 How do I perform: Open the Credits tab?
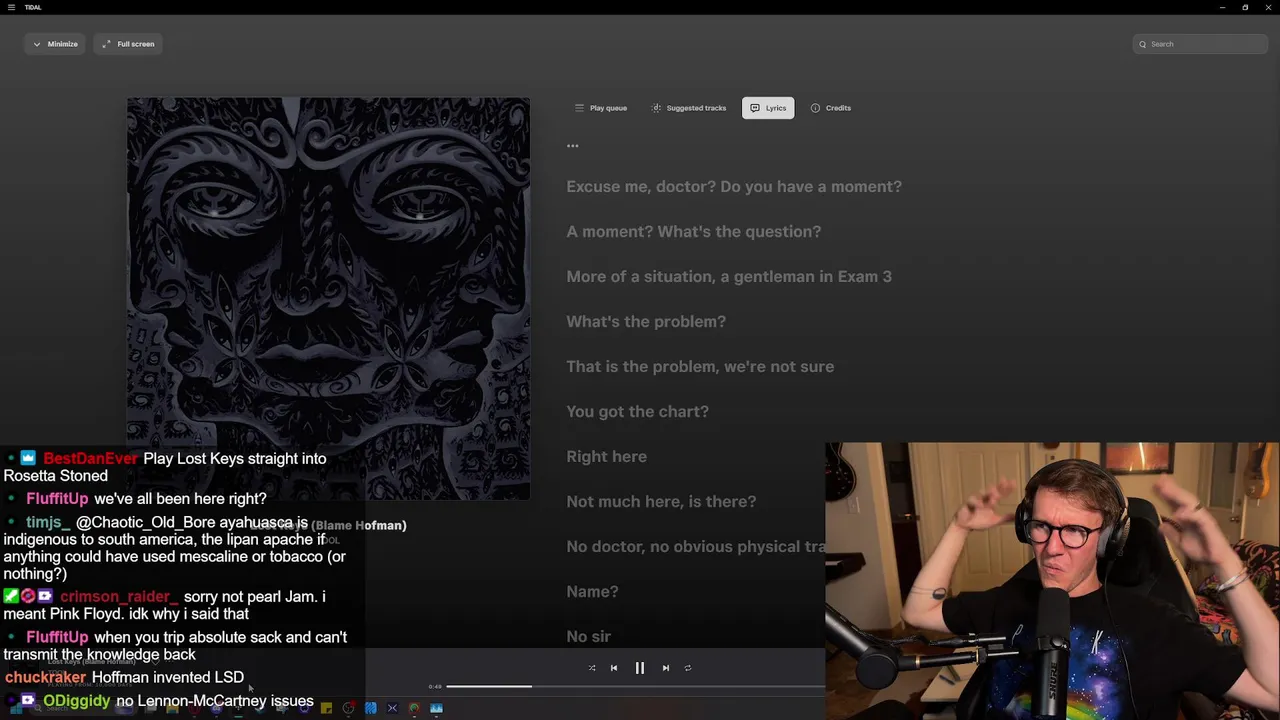tap(831, 108)
